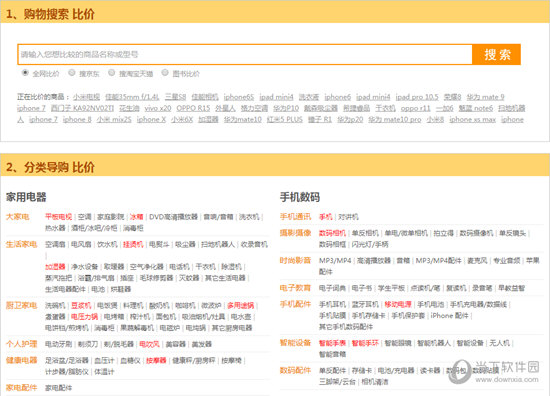
Task: Open the 健康电器 category heading
Action: point(21,360)
